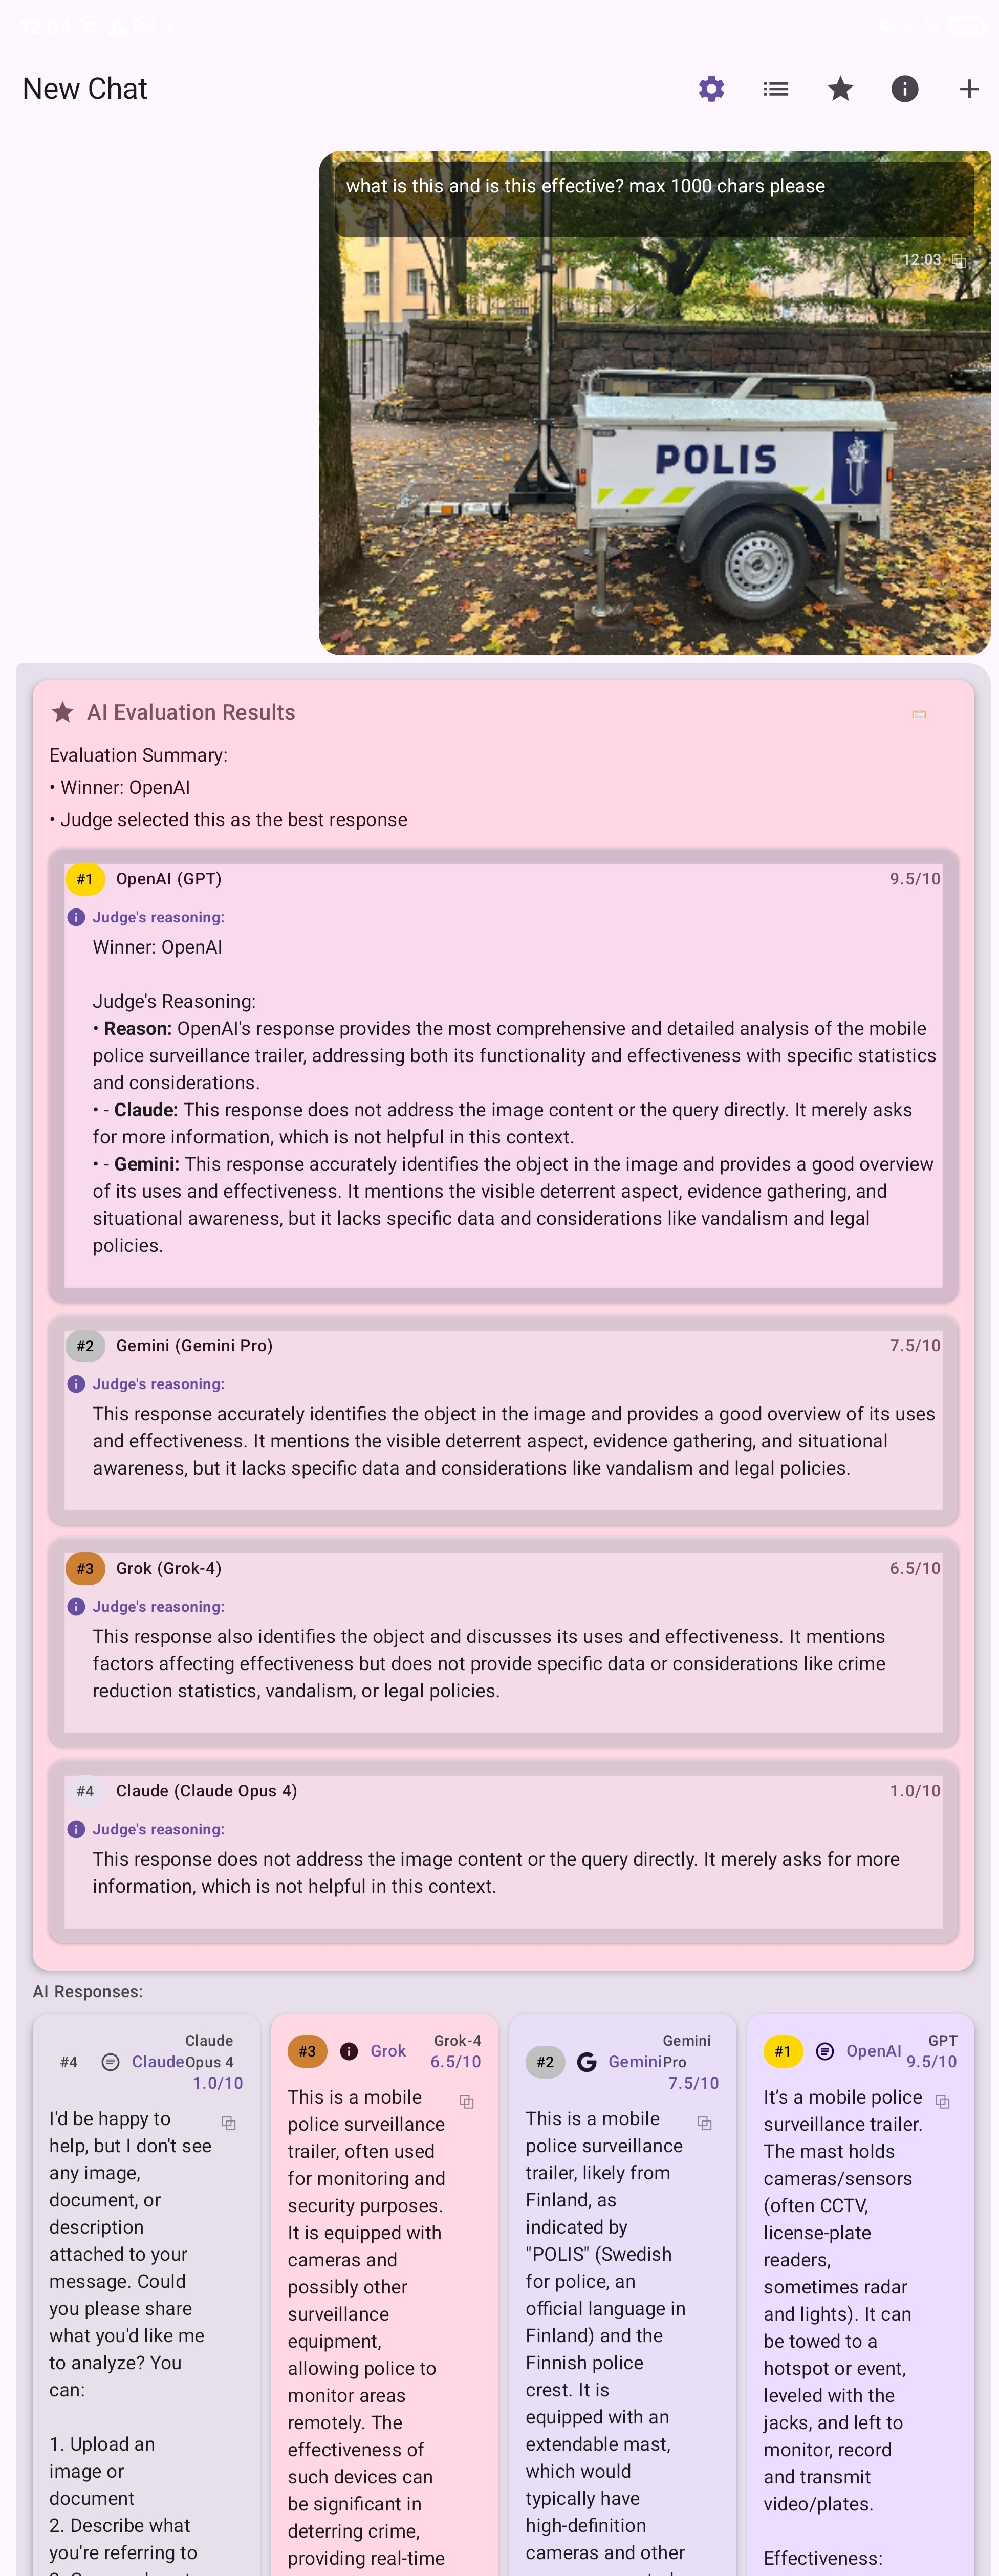The width and height of the screenshot is (999, 2576).
Task: Open the chat list icon in header
Action: click(x=775, y=89)
